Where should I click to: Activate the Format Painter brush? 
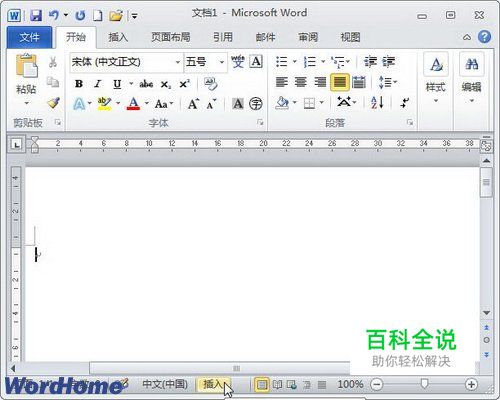tap(53, 103)
